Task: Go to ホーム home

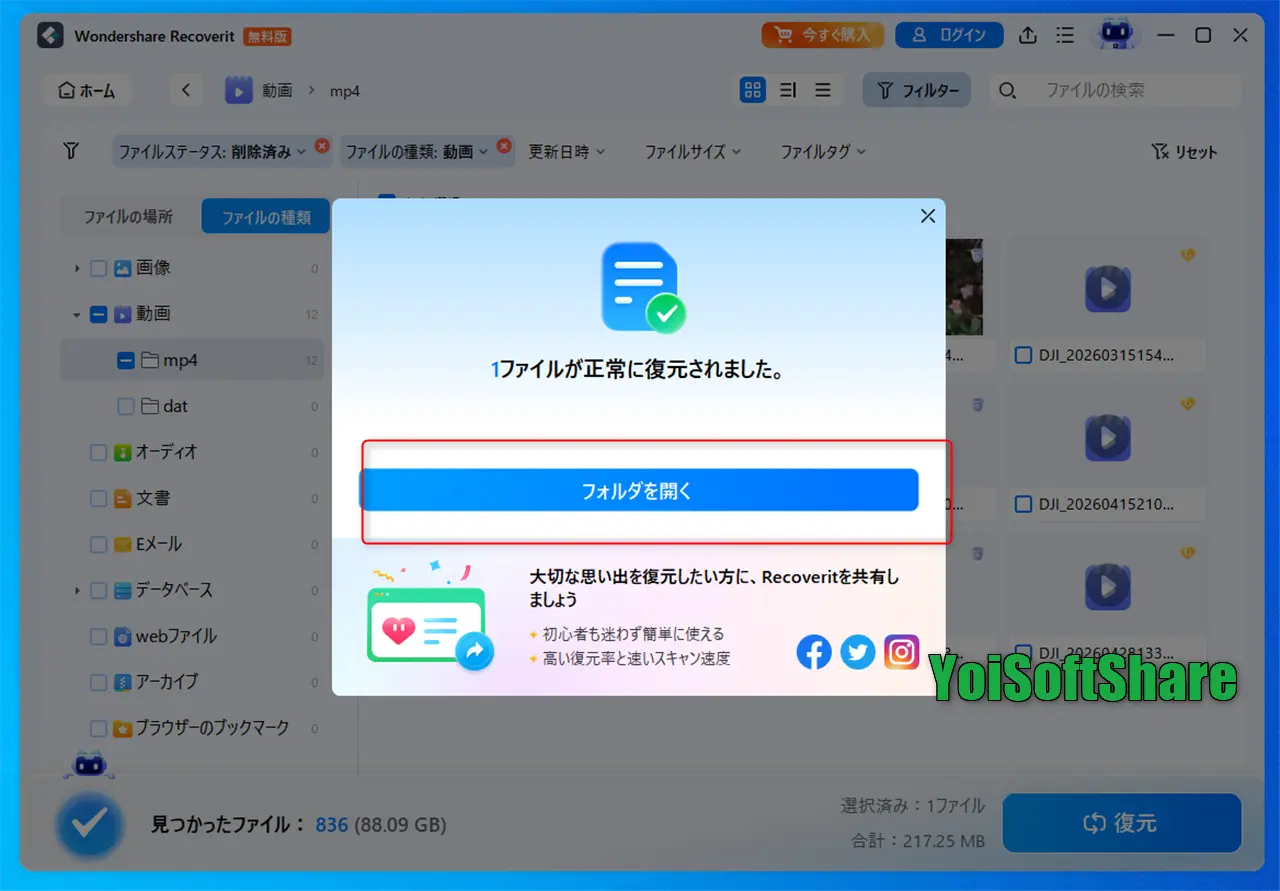Action: 88,90
